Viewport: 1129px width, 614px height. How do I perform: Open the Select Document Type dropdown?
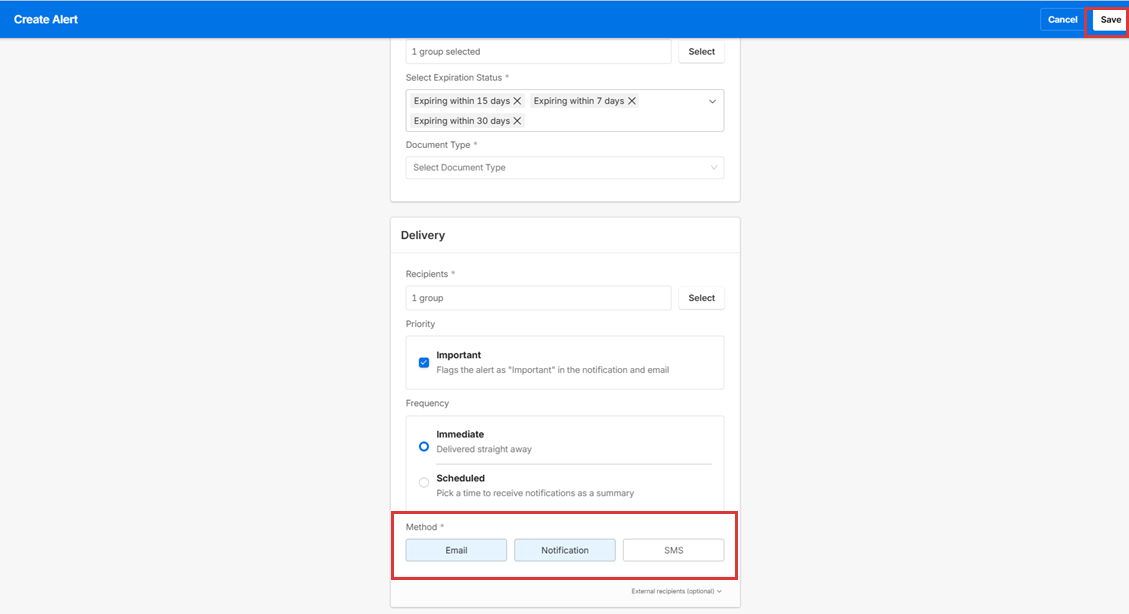point(564,168)
